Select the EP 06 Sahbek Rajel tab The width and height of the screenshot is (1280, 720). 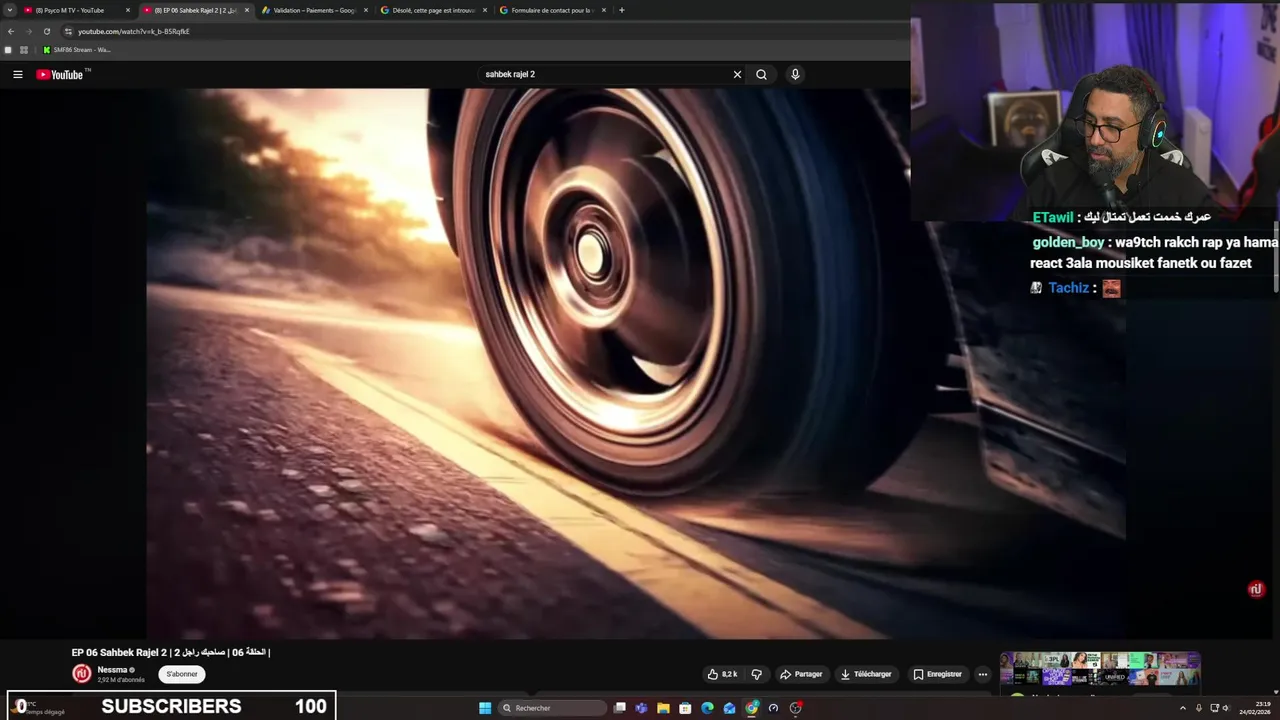tap(195, 10)
